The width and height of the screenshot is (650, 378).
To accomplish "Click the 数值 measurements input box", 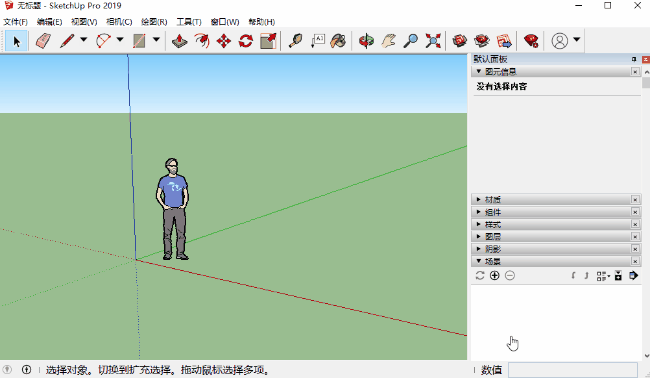I will [x=573, y=370].
